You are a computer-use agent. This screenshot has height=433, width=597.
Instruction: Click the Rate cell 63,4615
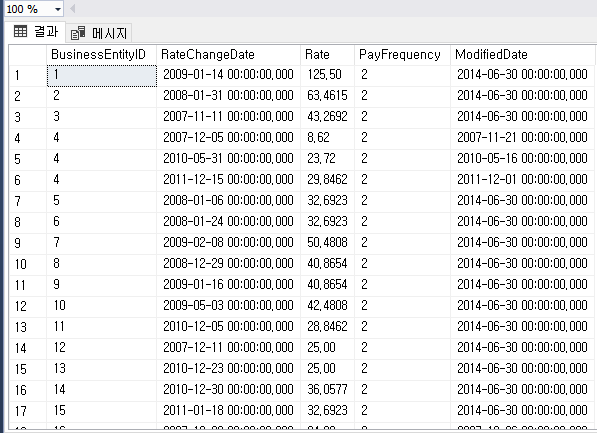[327, 96]
